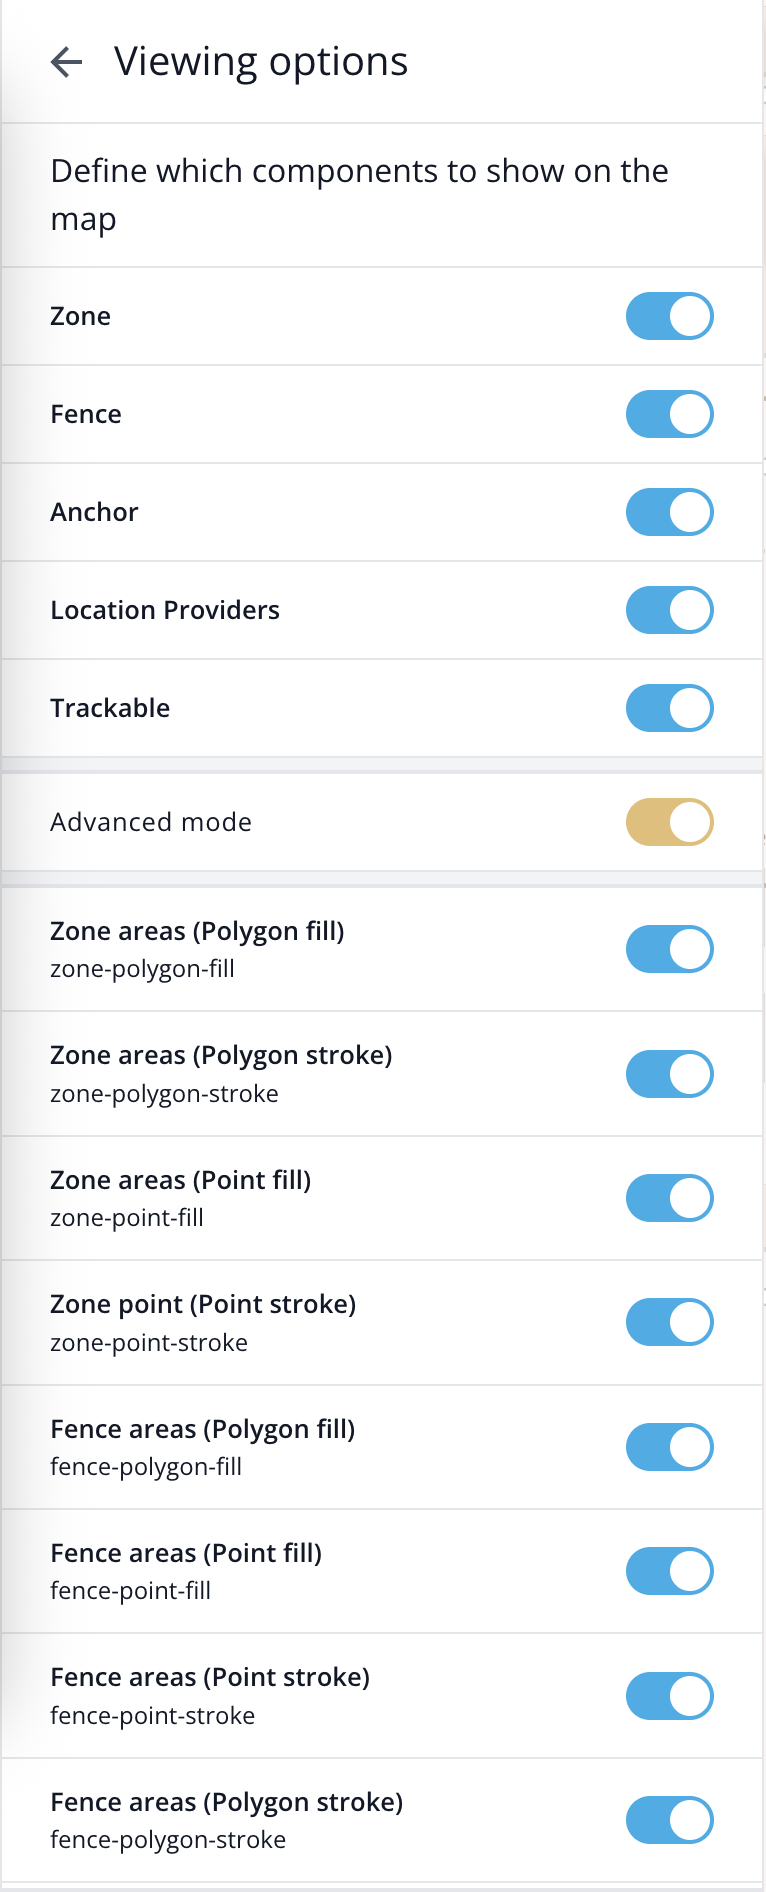This screenshot has height=1892, width=766.
Task: Click the Location Providers label
Action: click(x=165, y=610)
